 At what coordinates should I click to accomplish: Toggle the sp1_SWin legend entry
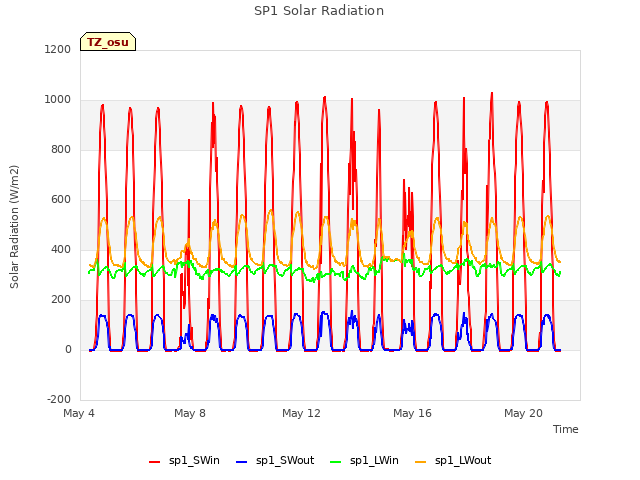pyautogui.click(x=184, y=461)
